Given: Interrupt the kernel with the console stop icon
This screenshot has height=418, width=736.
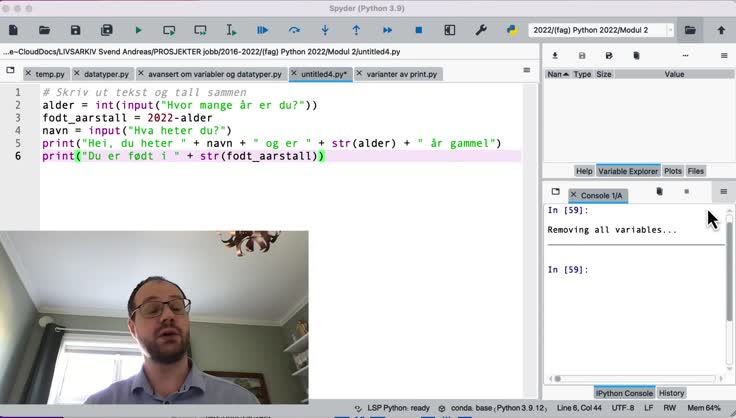Looking at the screenshot, I should [x=687, y=191].
